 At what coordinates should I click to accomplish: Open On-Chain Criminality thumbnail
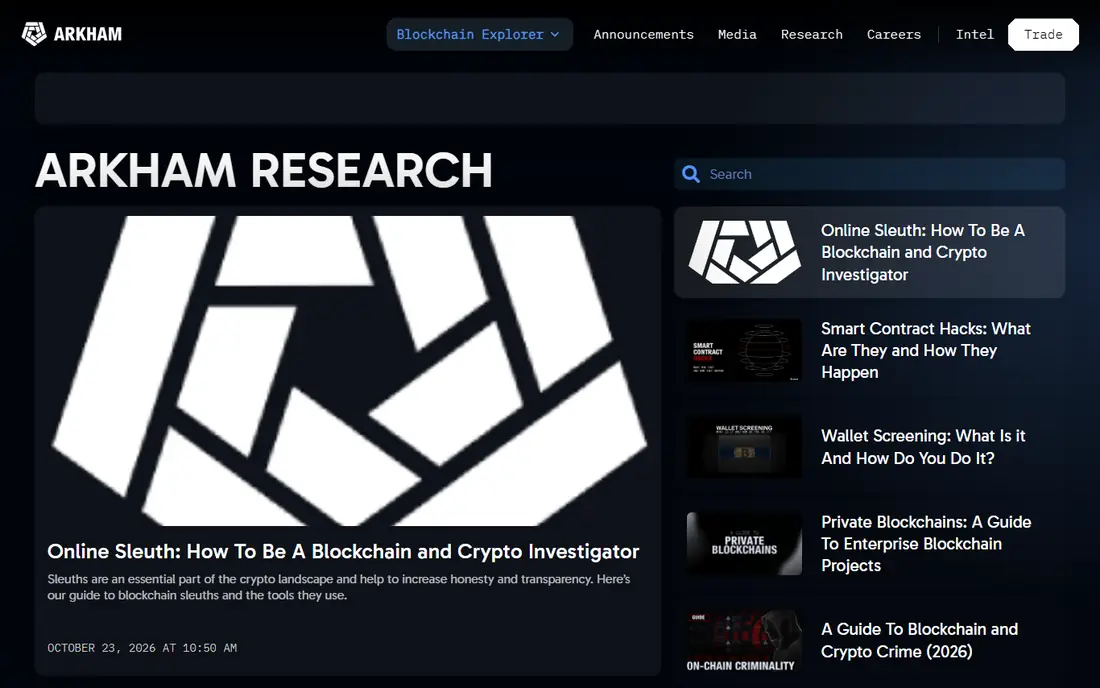744,640
